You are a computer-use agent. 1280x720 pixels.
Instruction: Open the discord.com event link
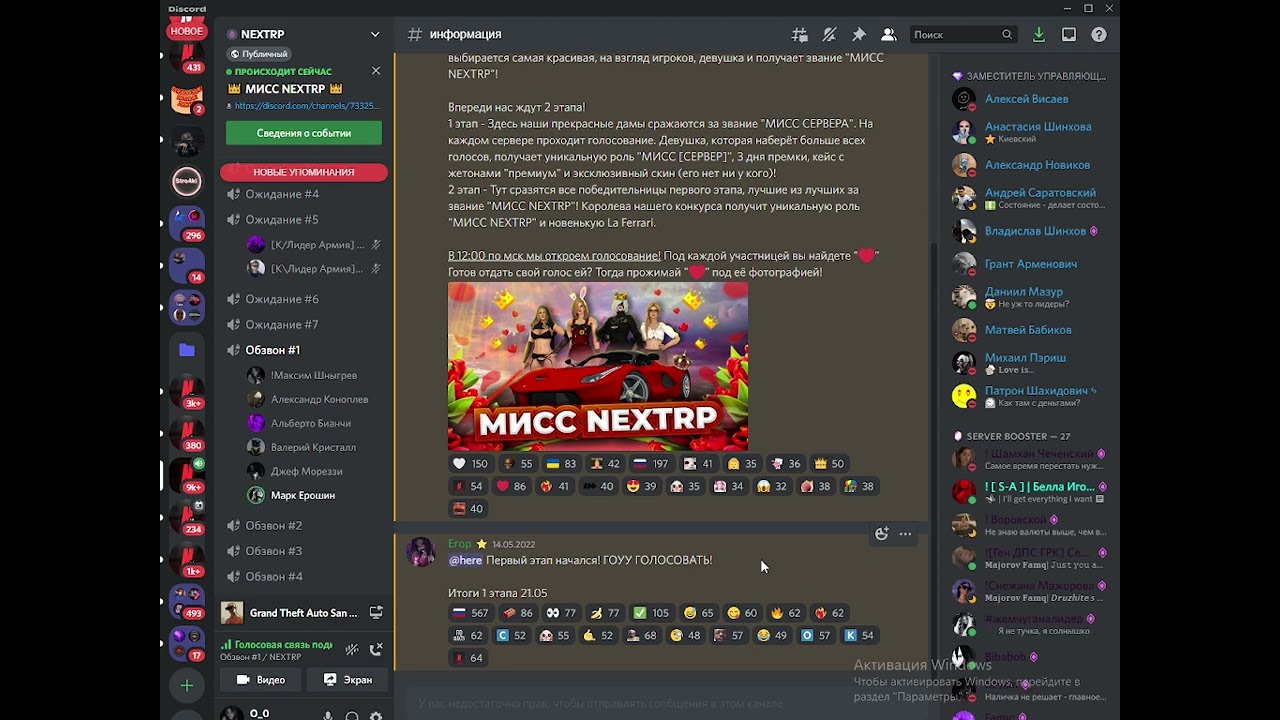[x=307, y=105]
